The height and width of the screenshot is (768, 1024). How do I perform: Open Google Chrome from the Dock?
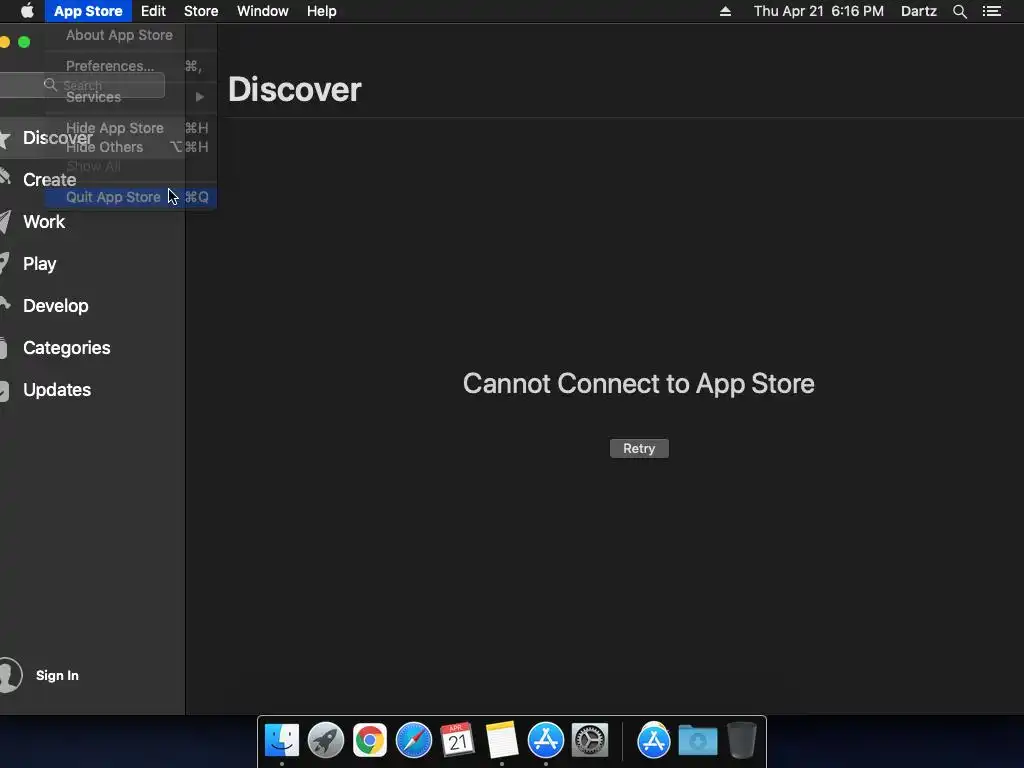coord(370,740)
